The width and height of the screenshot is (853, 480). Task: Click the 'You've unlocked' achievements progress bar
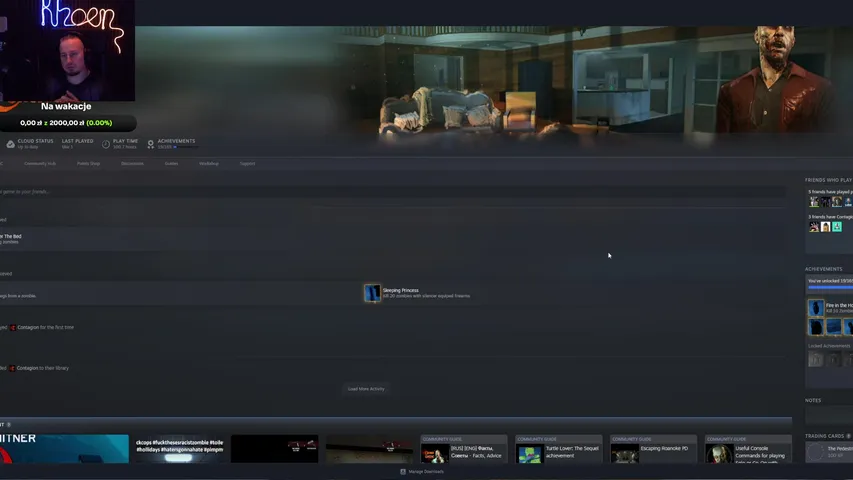click(x=831, y=287)
